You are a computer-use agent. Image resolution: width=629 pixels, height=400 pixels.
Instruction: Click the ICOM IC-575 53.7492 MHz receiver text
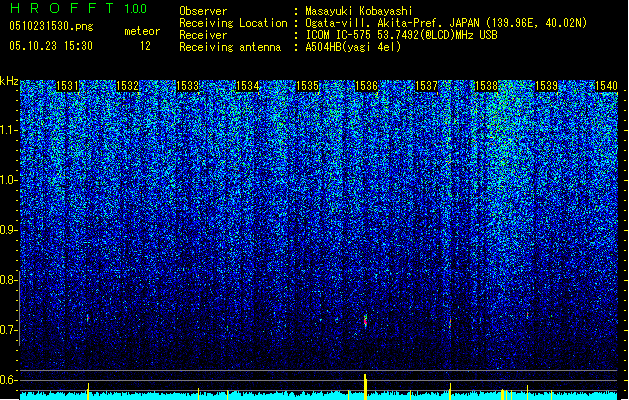coord(401,35)
